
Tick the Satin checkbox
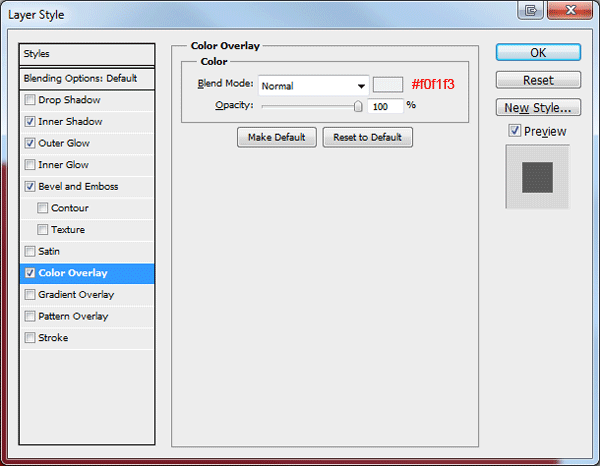[30, 251]
